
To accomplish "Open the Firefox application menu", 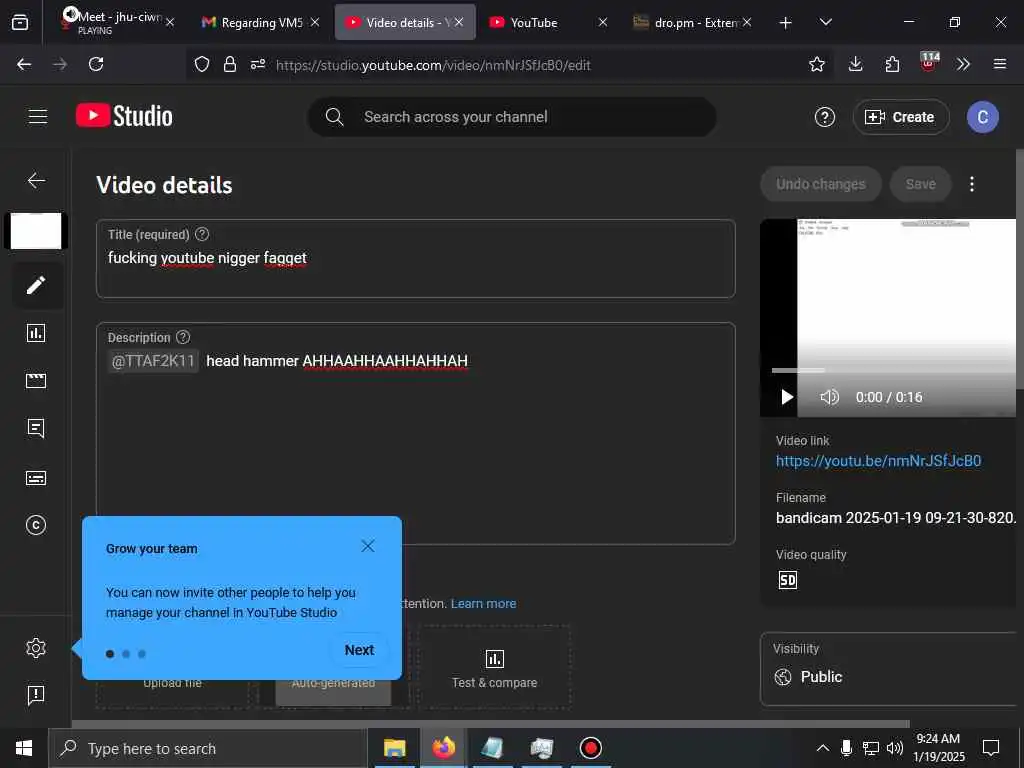I will click(x=999, y=64).
